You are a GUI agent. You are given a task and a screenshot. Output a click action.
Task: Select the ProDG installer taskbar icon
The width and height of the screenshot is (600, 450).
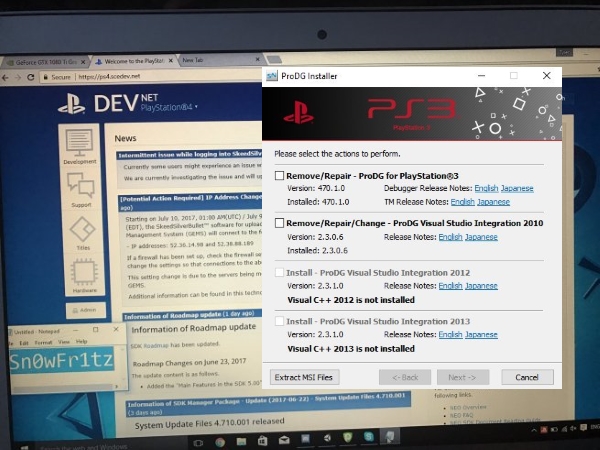click(390, 436)
